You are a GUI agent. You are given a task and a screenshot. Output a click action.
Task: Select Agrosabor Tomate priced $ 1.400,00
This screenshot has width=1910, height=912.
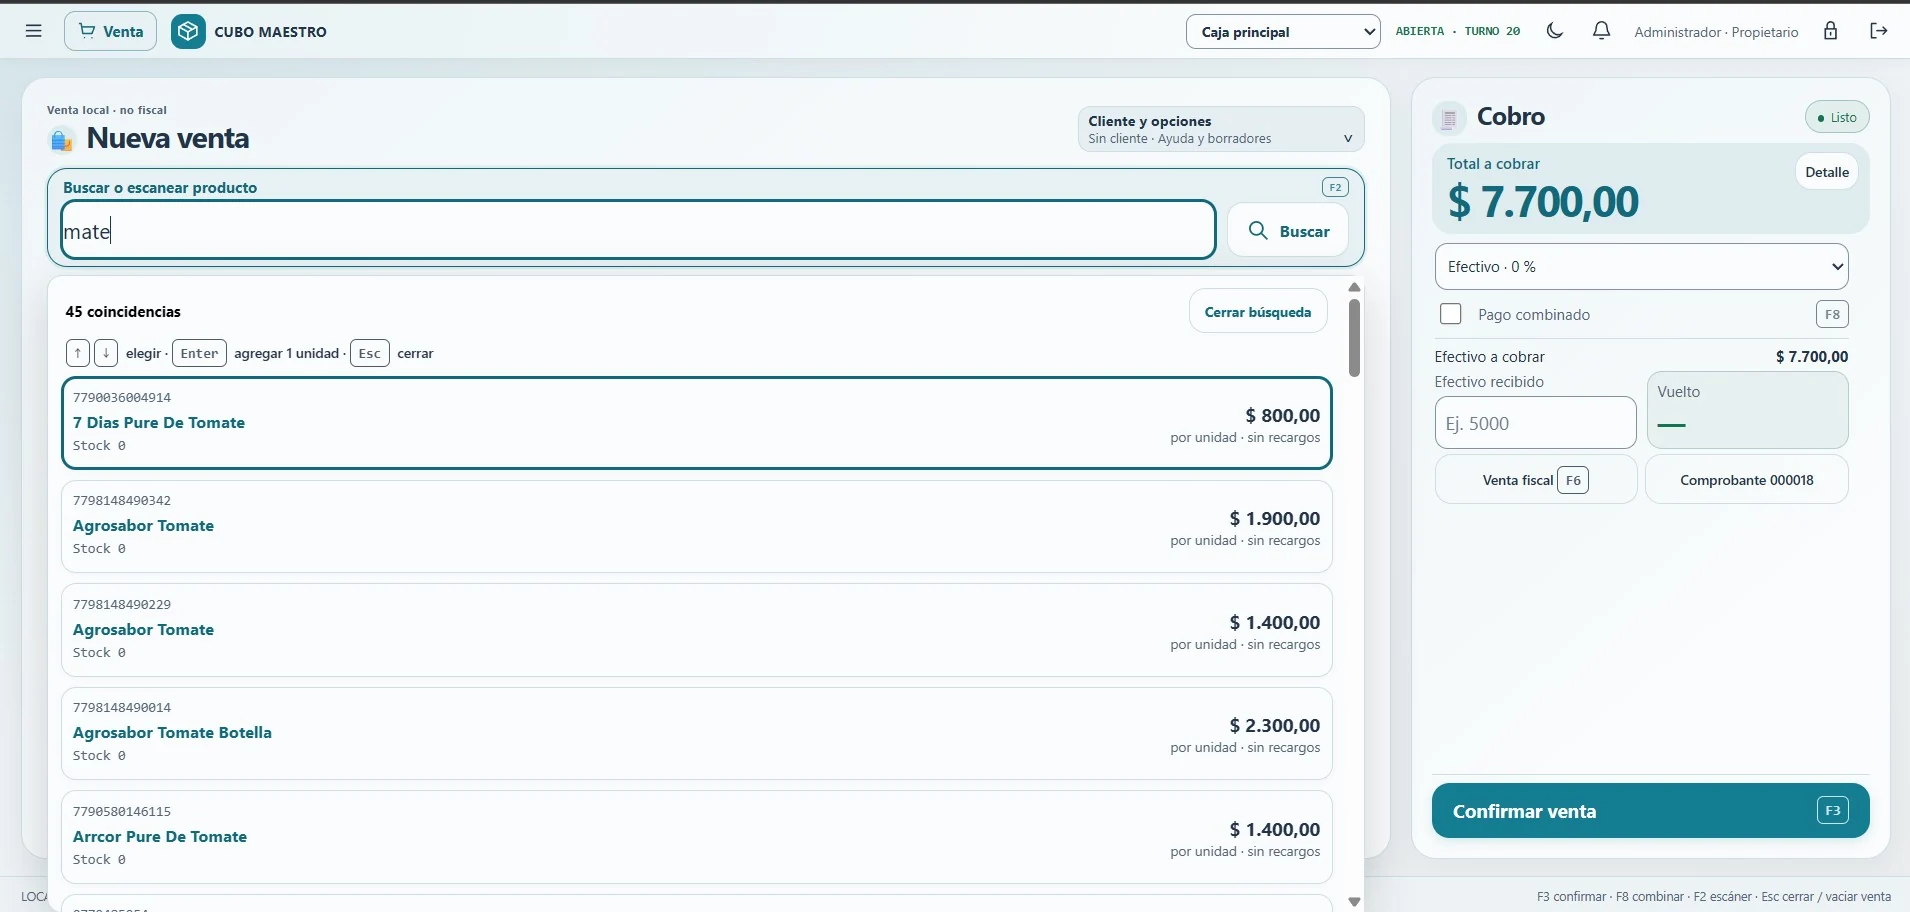click(x=696, y=630)
